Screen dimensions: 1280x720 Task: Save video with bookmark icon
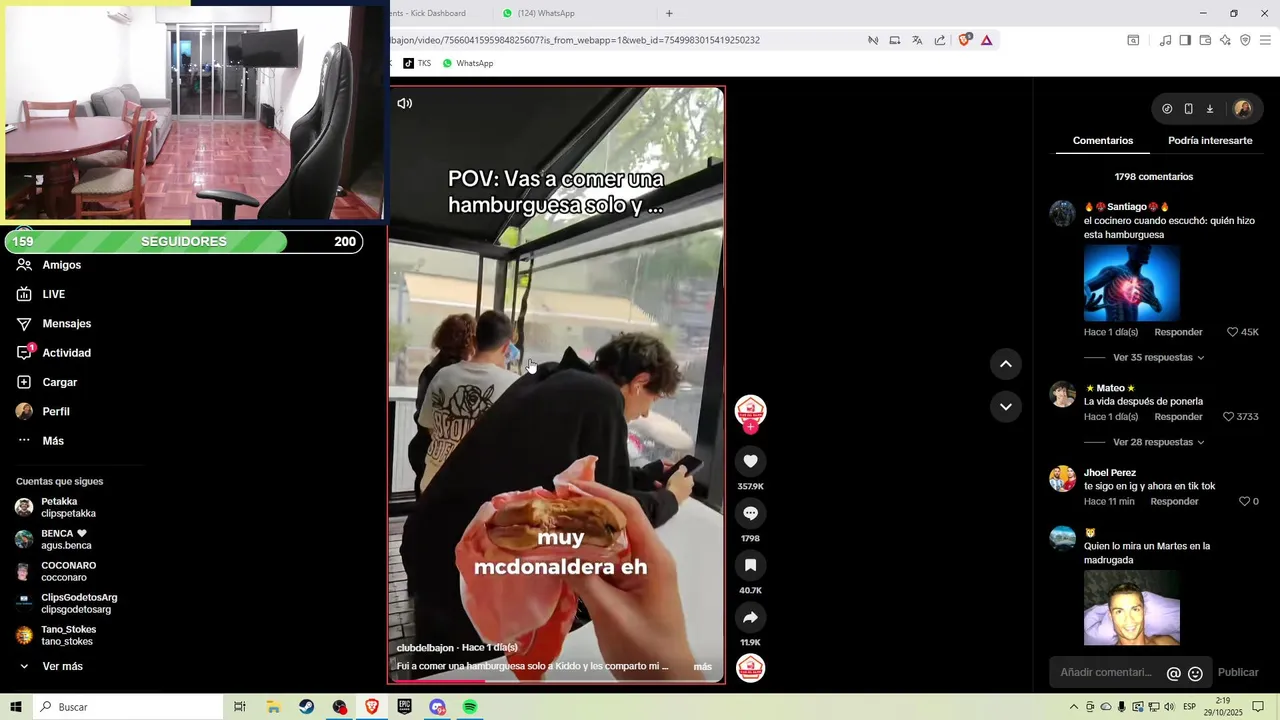coord(750,565)
